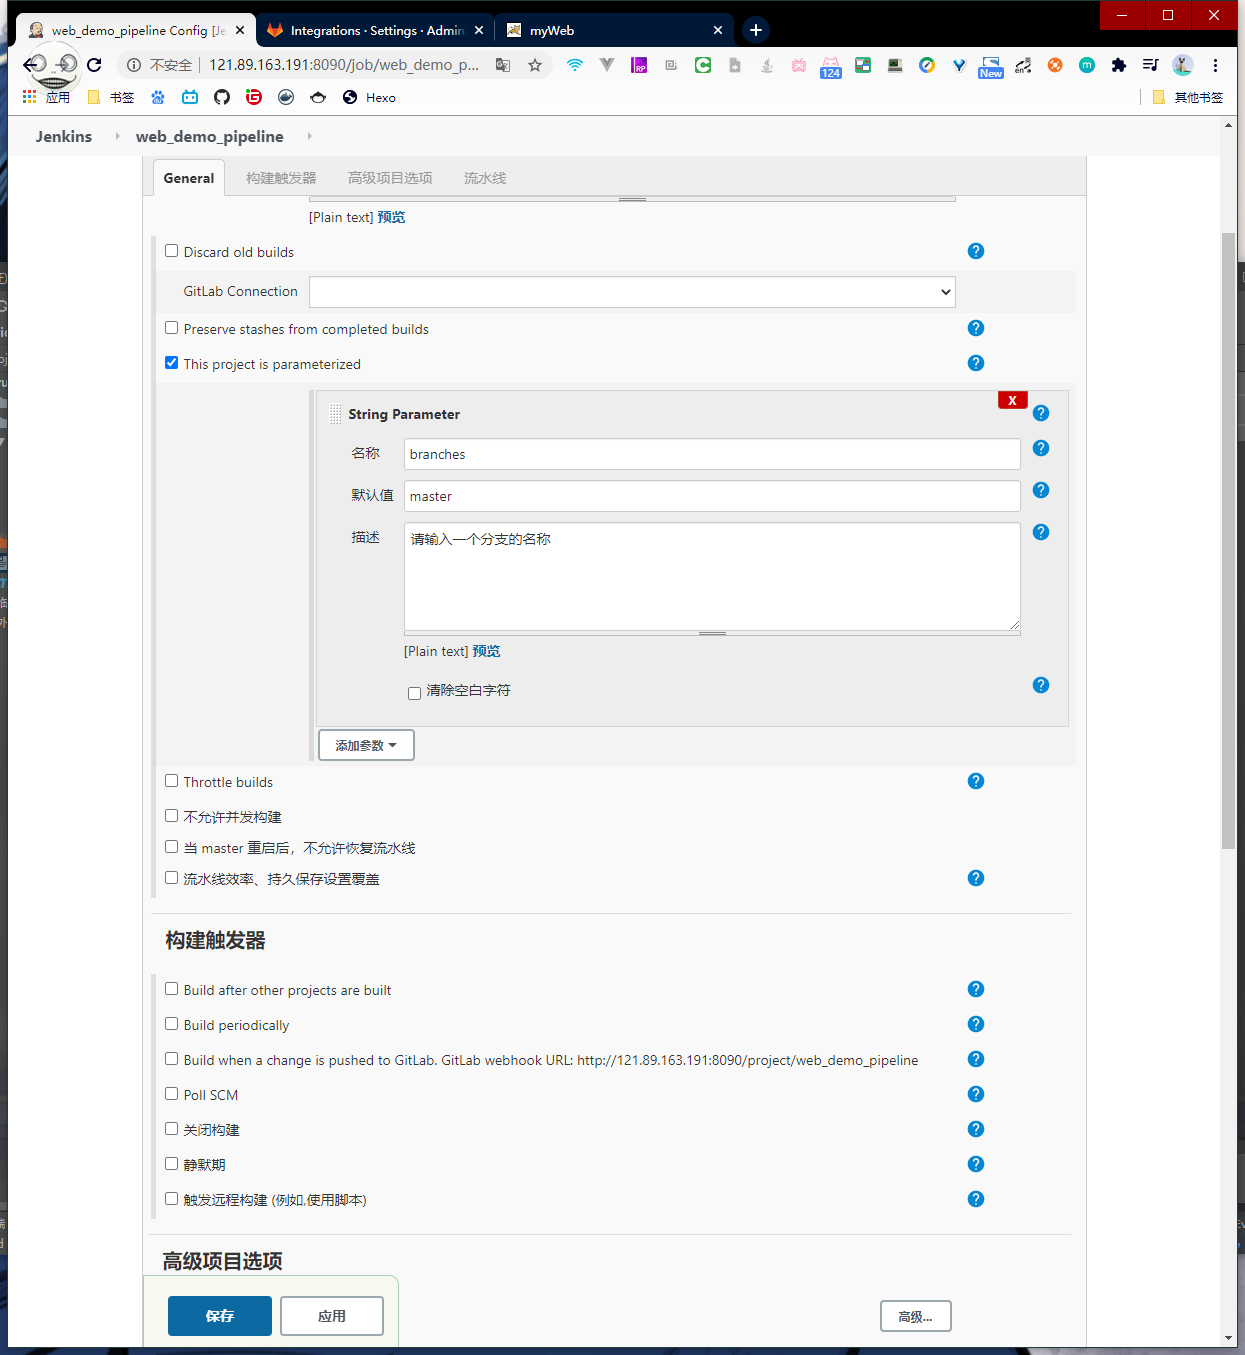Switch to the 构建触发器 tab
Viewport: 1245px width, 1355px height.
point(281,178)
